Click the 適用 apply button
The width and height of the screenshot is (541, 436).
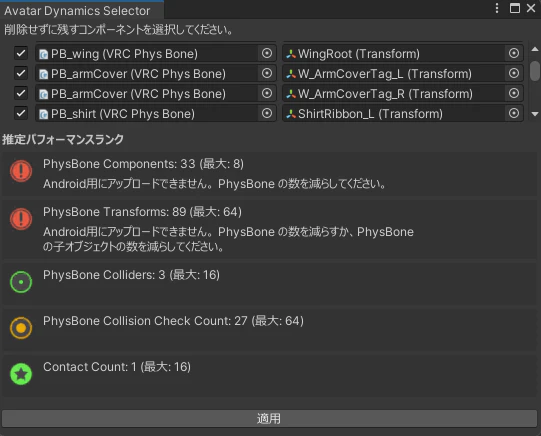coord(269,418)
